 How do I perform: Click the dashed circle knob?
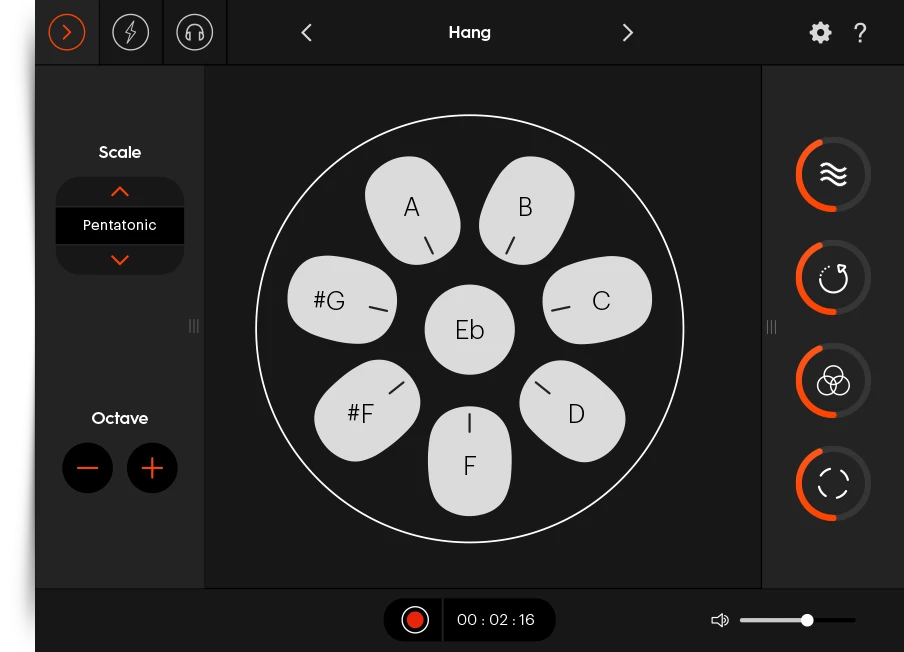pyautogui.click(x=833, y=483)
